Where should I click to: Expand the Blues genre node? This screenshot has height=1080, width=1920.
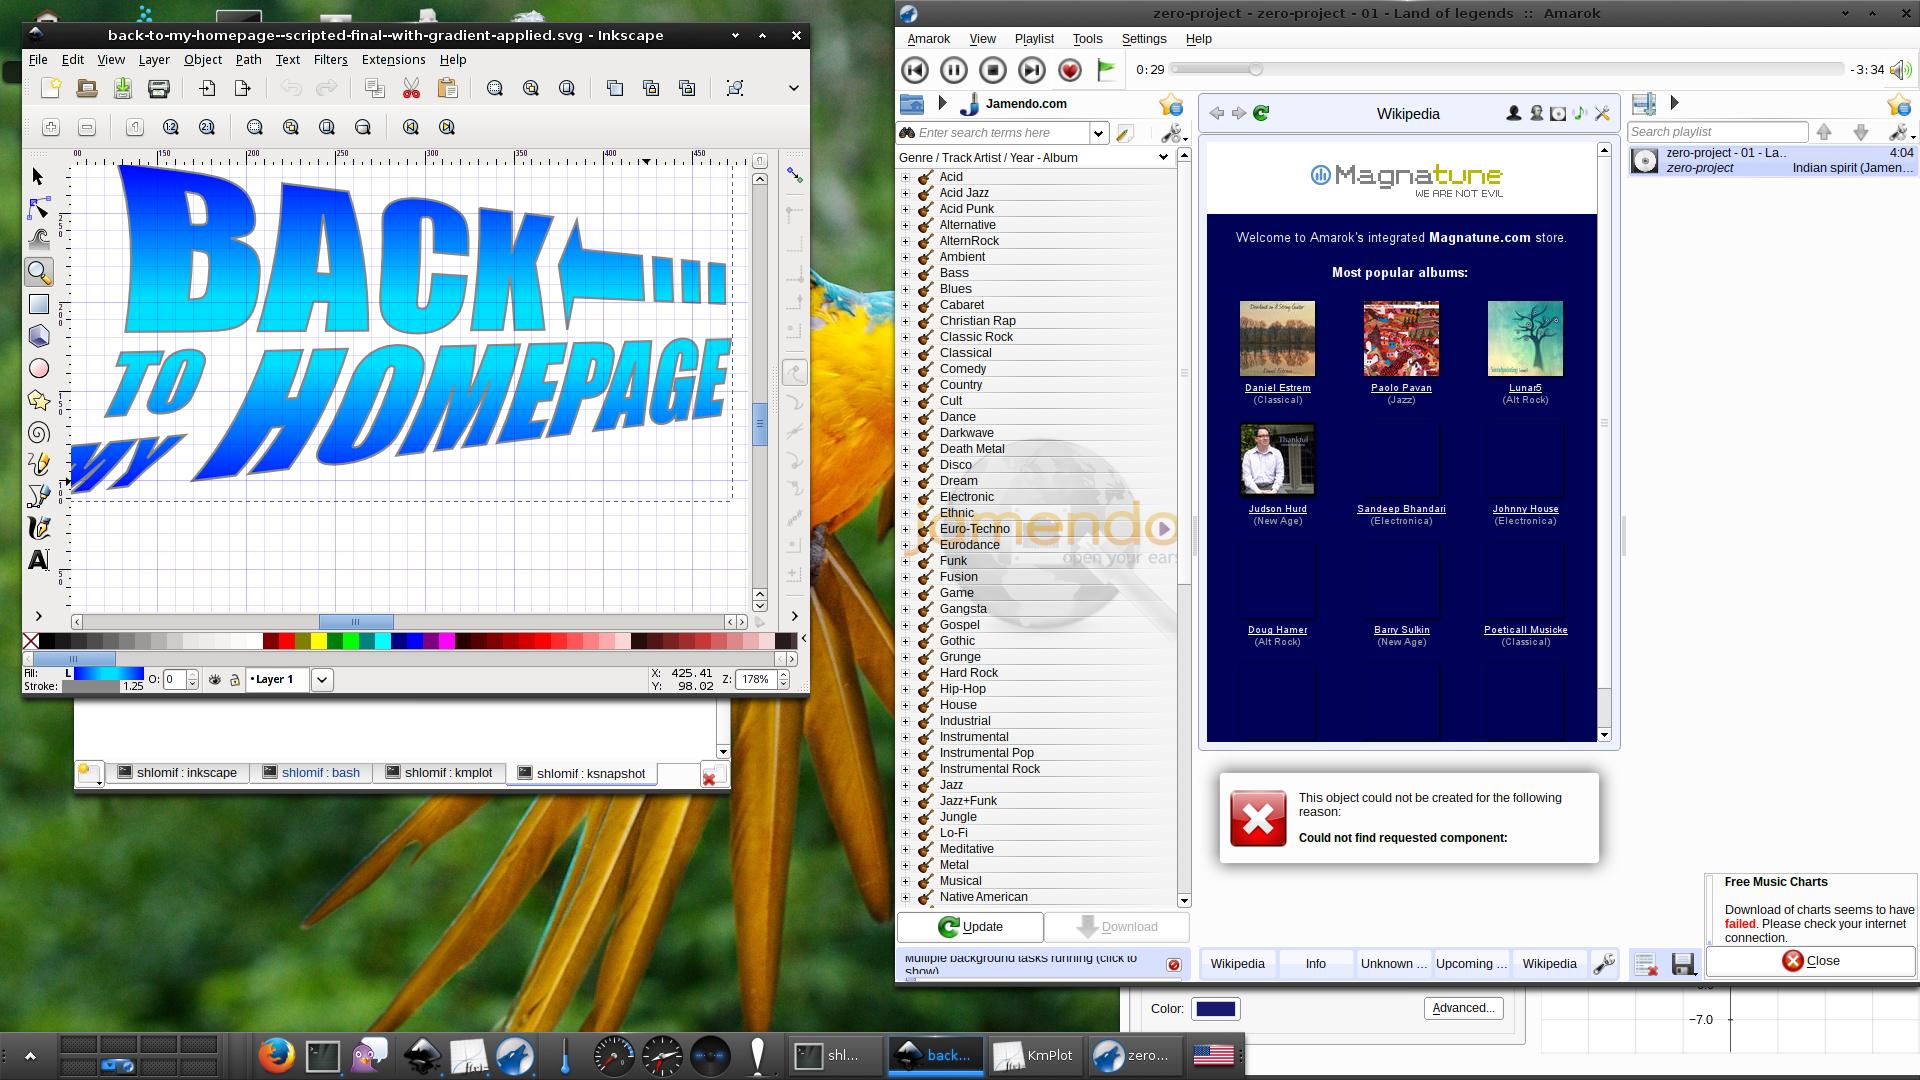click(906, 289)
